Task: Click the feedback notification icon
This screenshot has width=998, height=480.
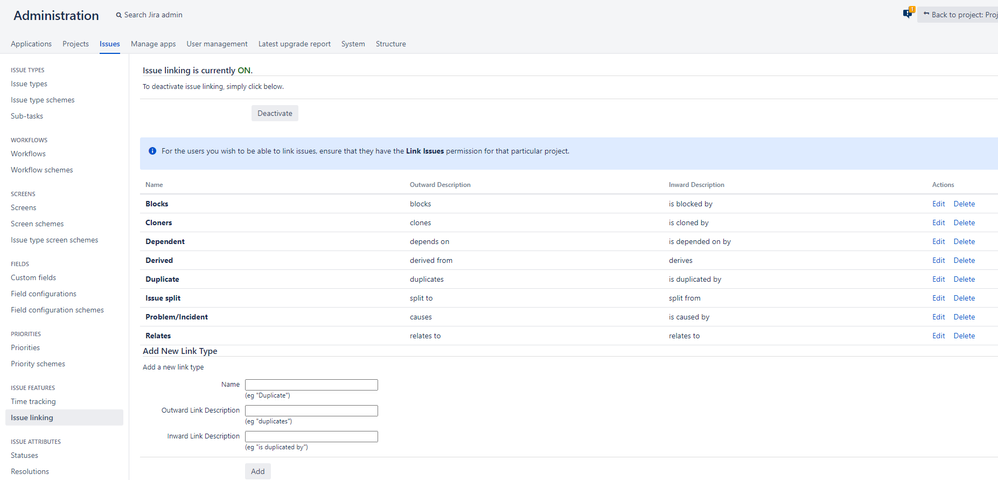Action: (x=908, y=13)
